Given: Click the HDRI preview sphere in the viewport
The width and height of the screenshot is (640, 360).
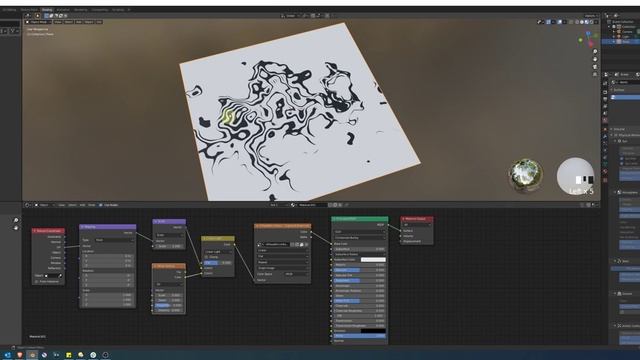Looking at the screenshot, I should (526, 174).
